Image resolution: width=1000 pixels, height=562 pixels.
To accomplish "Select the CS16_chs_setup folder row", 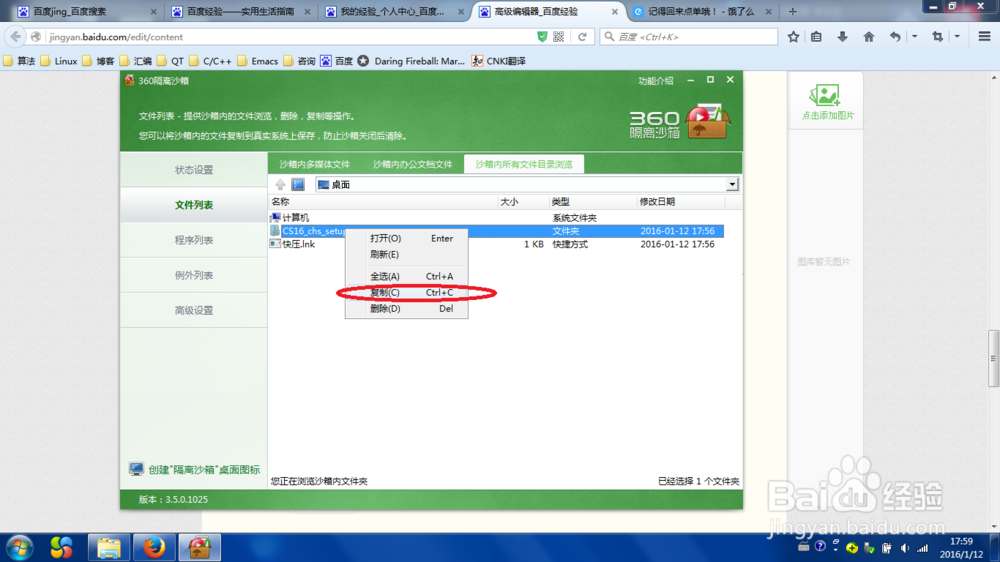I will click(x=496, y=231).
